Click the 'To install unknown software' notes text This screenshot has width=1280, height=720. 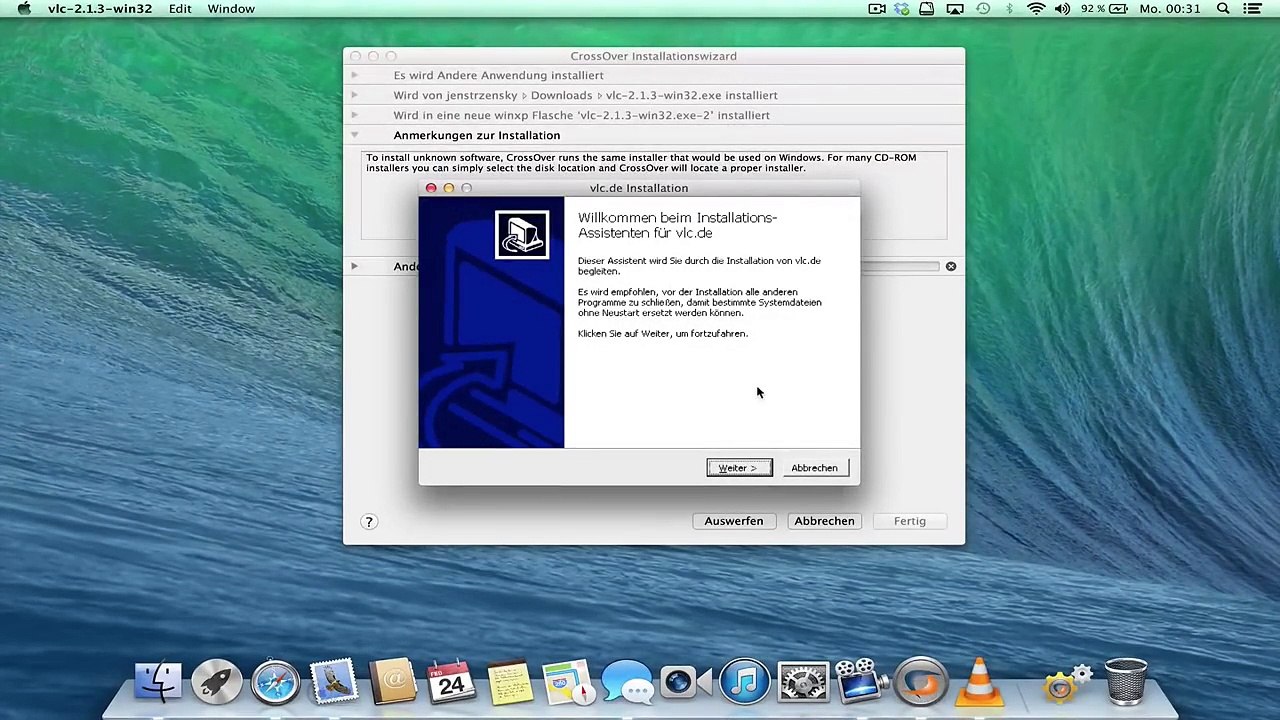641,163
